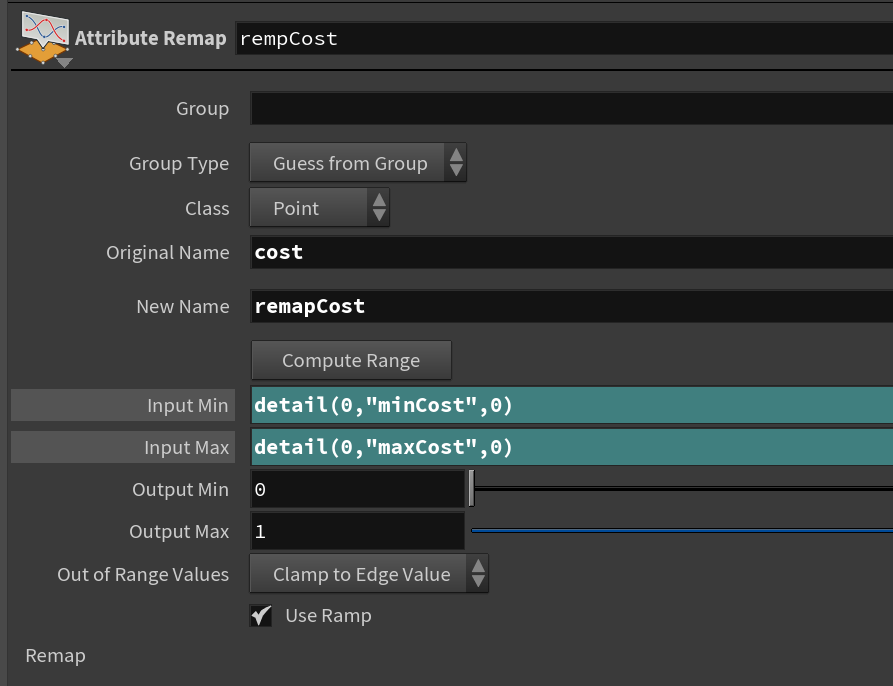Open the Out of Range Values dropdown
The width and height of the screenshot is (893, 686).
[368, 574]
